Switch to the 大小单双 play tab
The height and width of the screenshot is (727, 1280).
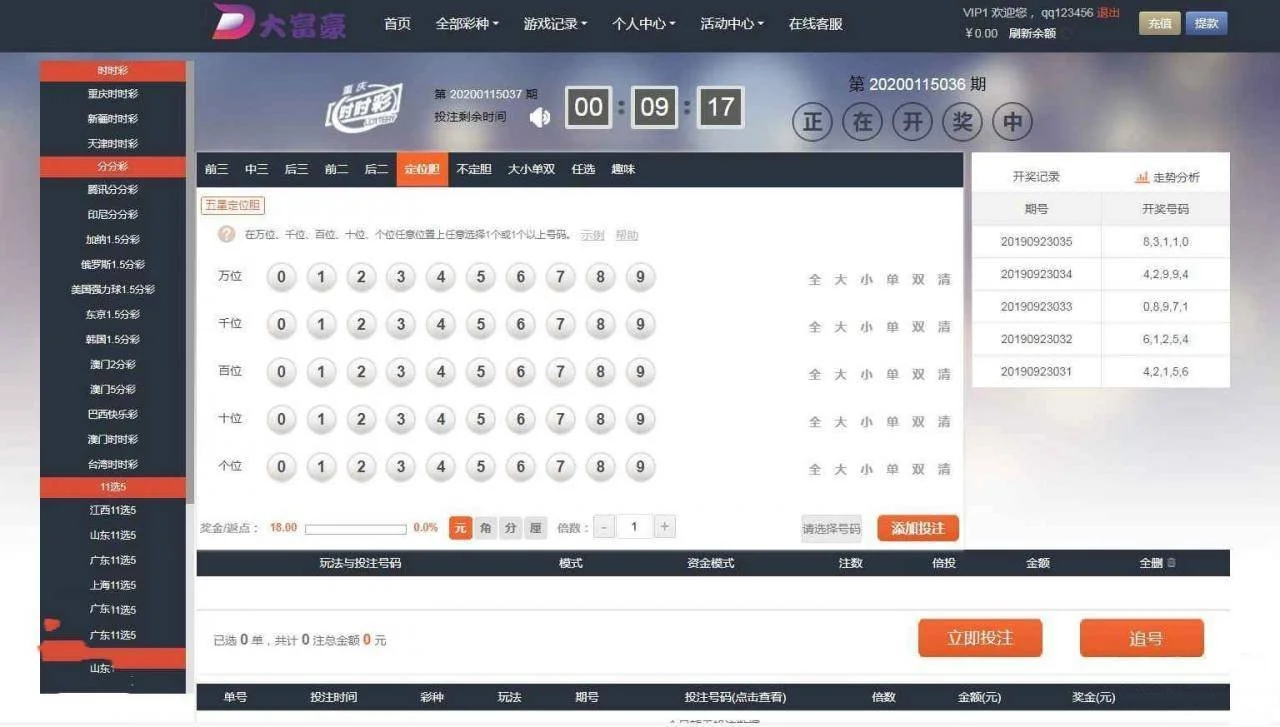[531, 169]
